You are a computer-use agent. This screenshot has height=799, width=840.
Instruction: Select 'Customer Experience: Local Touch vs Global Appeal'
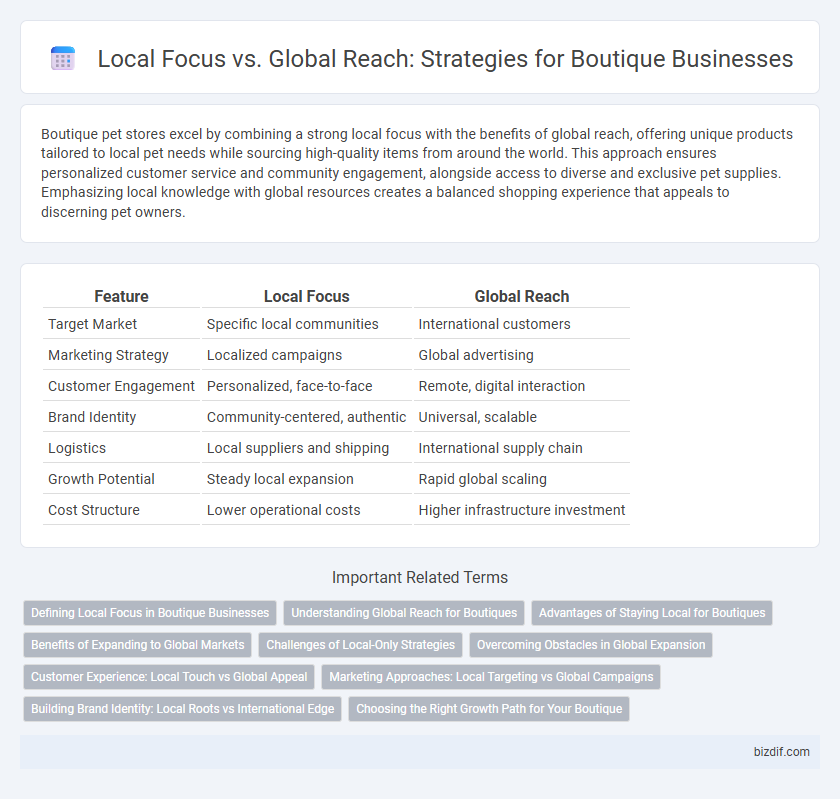point(169,677)
